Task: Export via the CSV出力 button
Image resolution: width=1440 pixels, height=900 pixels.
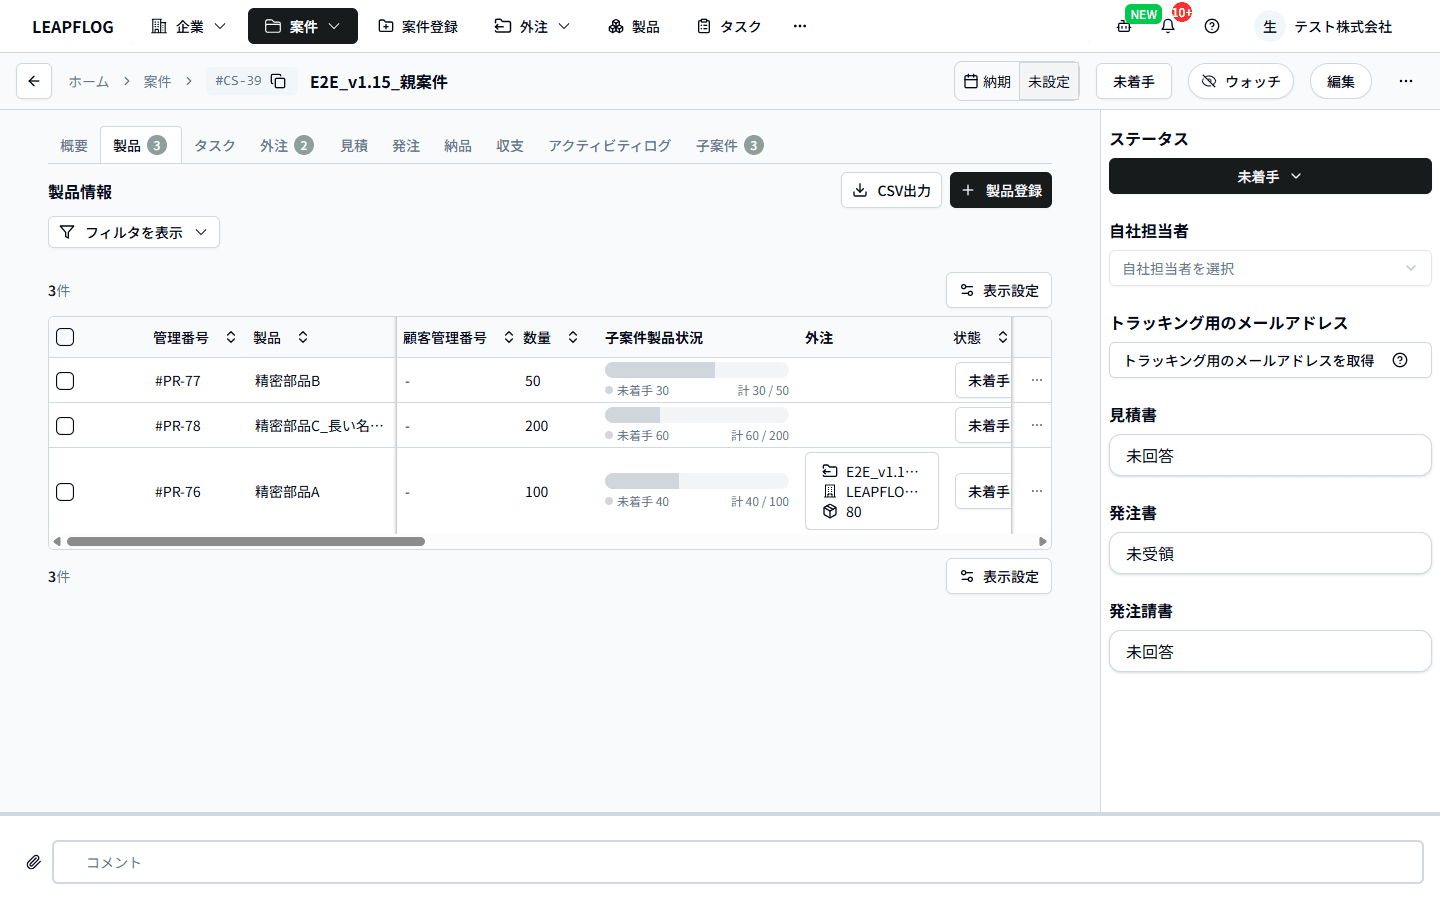Action: 891,190
